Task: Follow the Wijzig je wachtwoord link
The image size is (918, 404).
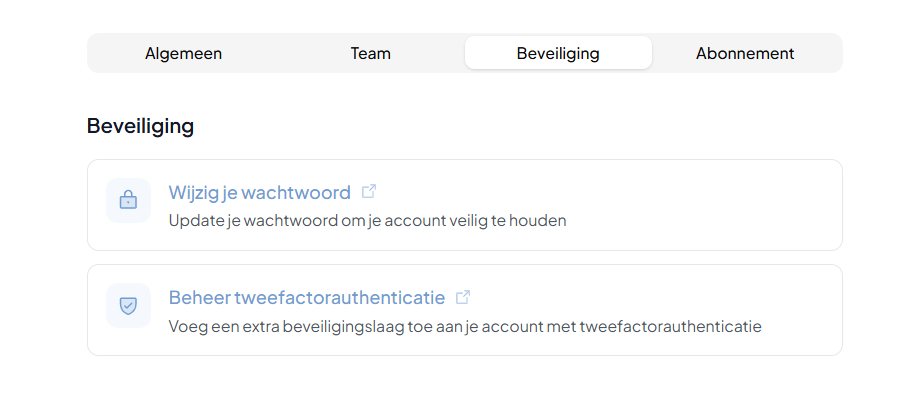Action: [x=259, y=192]
